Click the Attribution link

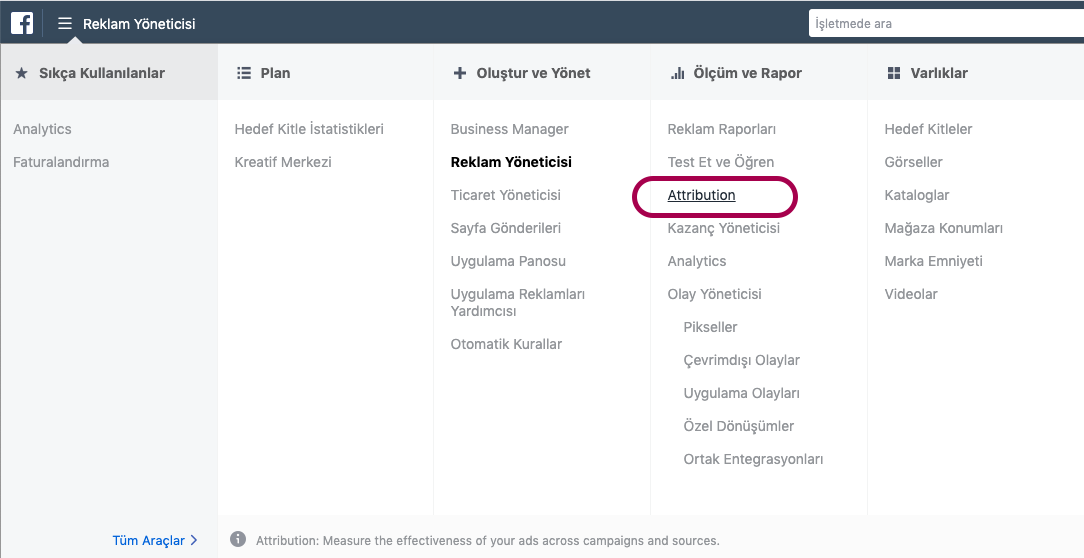(x=701, y=195)
